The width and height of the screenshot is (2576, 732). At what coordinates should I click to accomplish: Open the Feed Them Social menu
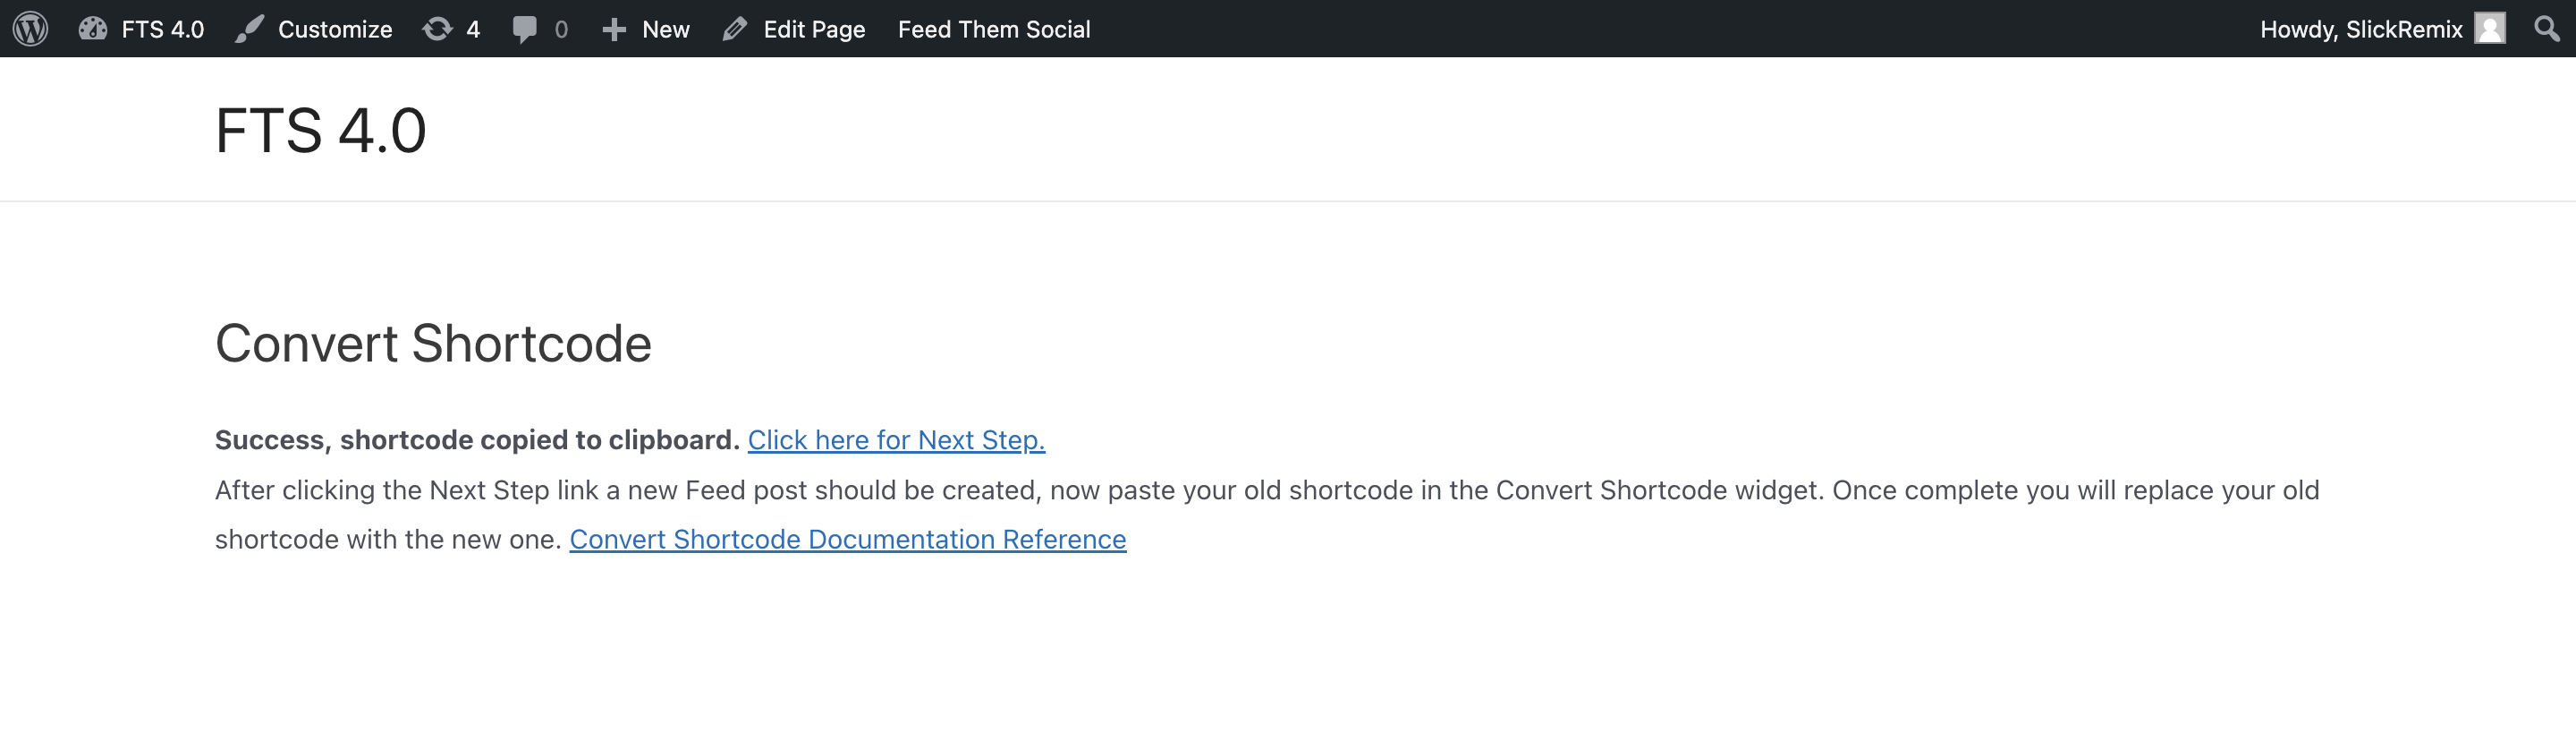993,29
